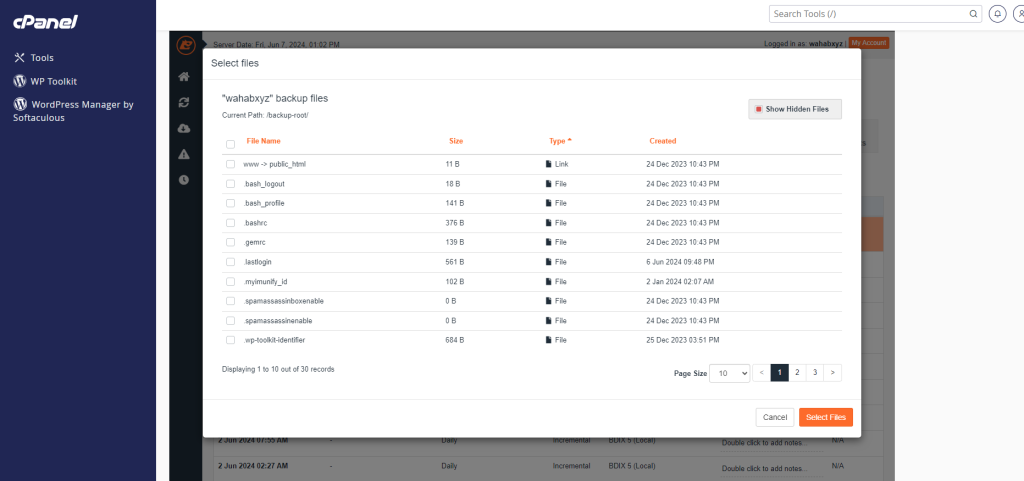
Task: Click the warning alert sidebar icon
Action: 184,154
